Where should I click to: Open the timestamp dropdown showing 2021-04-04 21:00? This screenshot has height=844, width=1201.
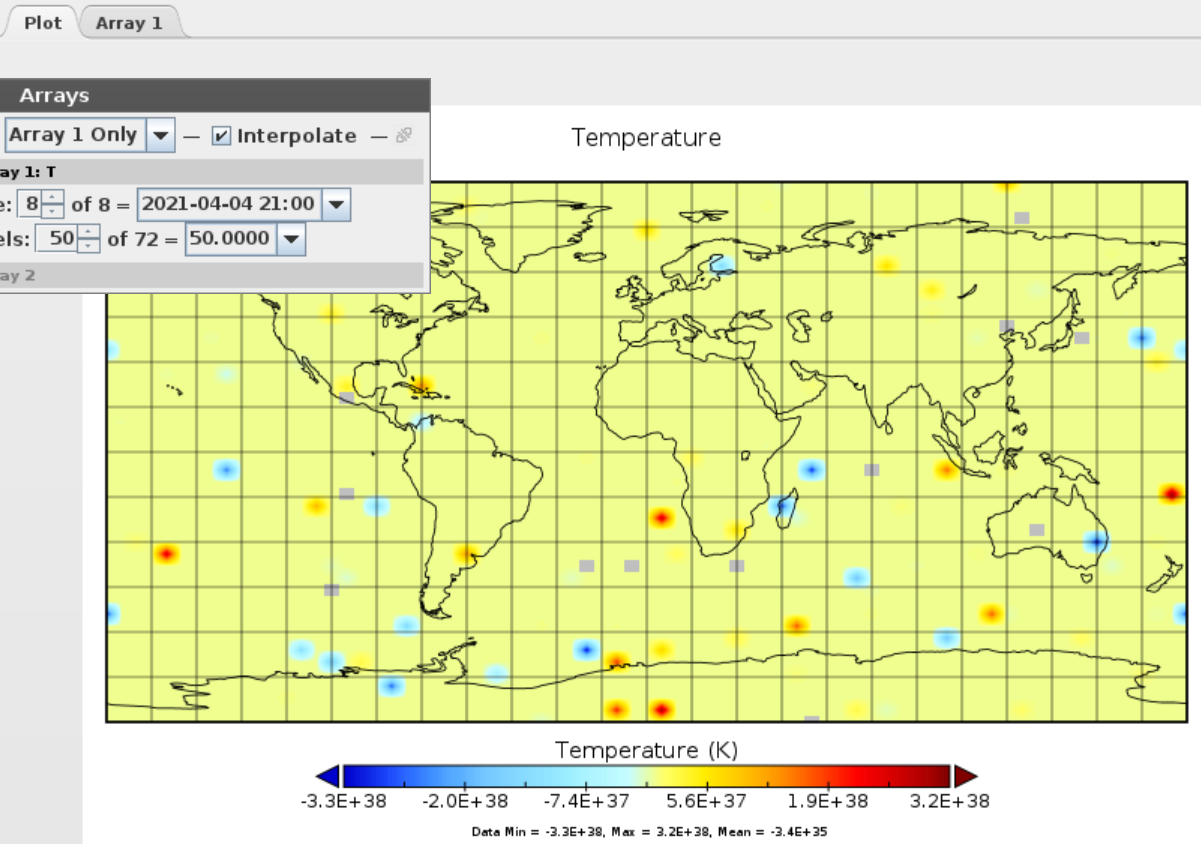click(336, 203)
